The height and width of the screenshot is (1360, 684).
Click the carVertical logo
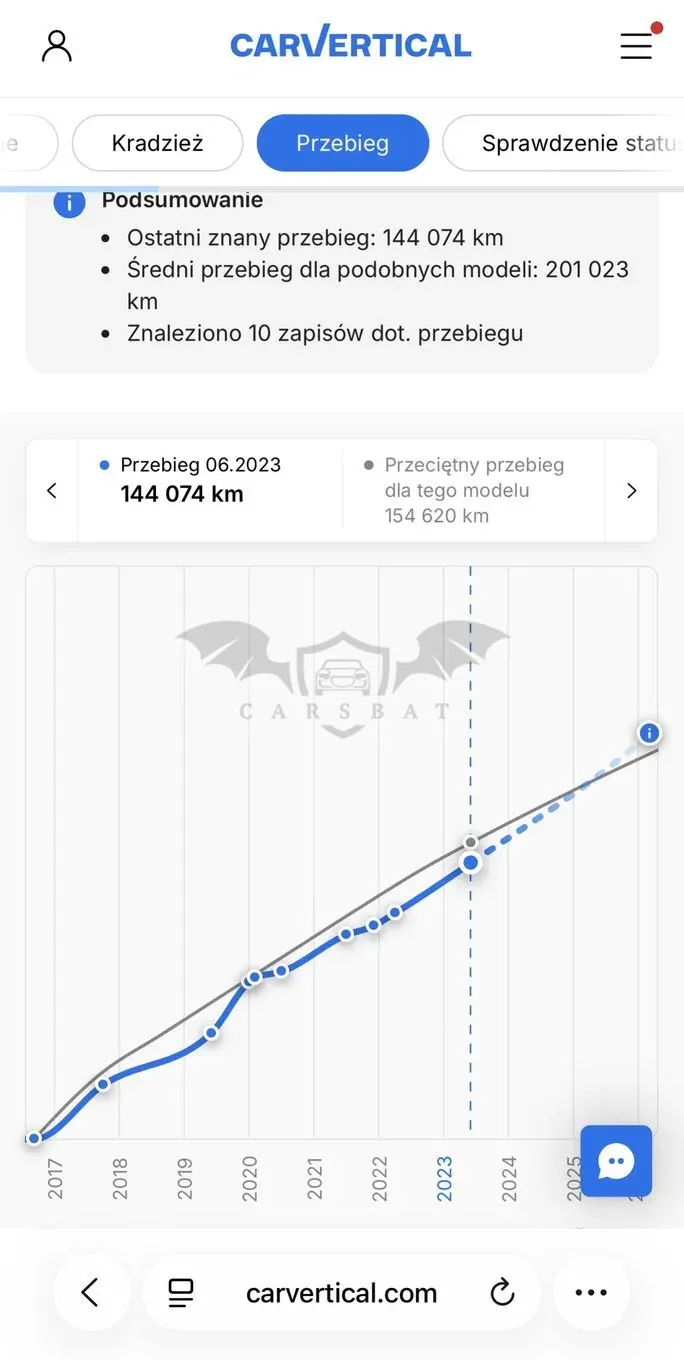tap(351, 44)
